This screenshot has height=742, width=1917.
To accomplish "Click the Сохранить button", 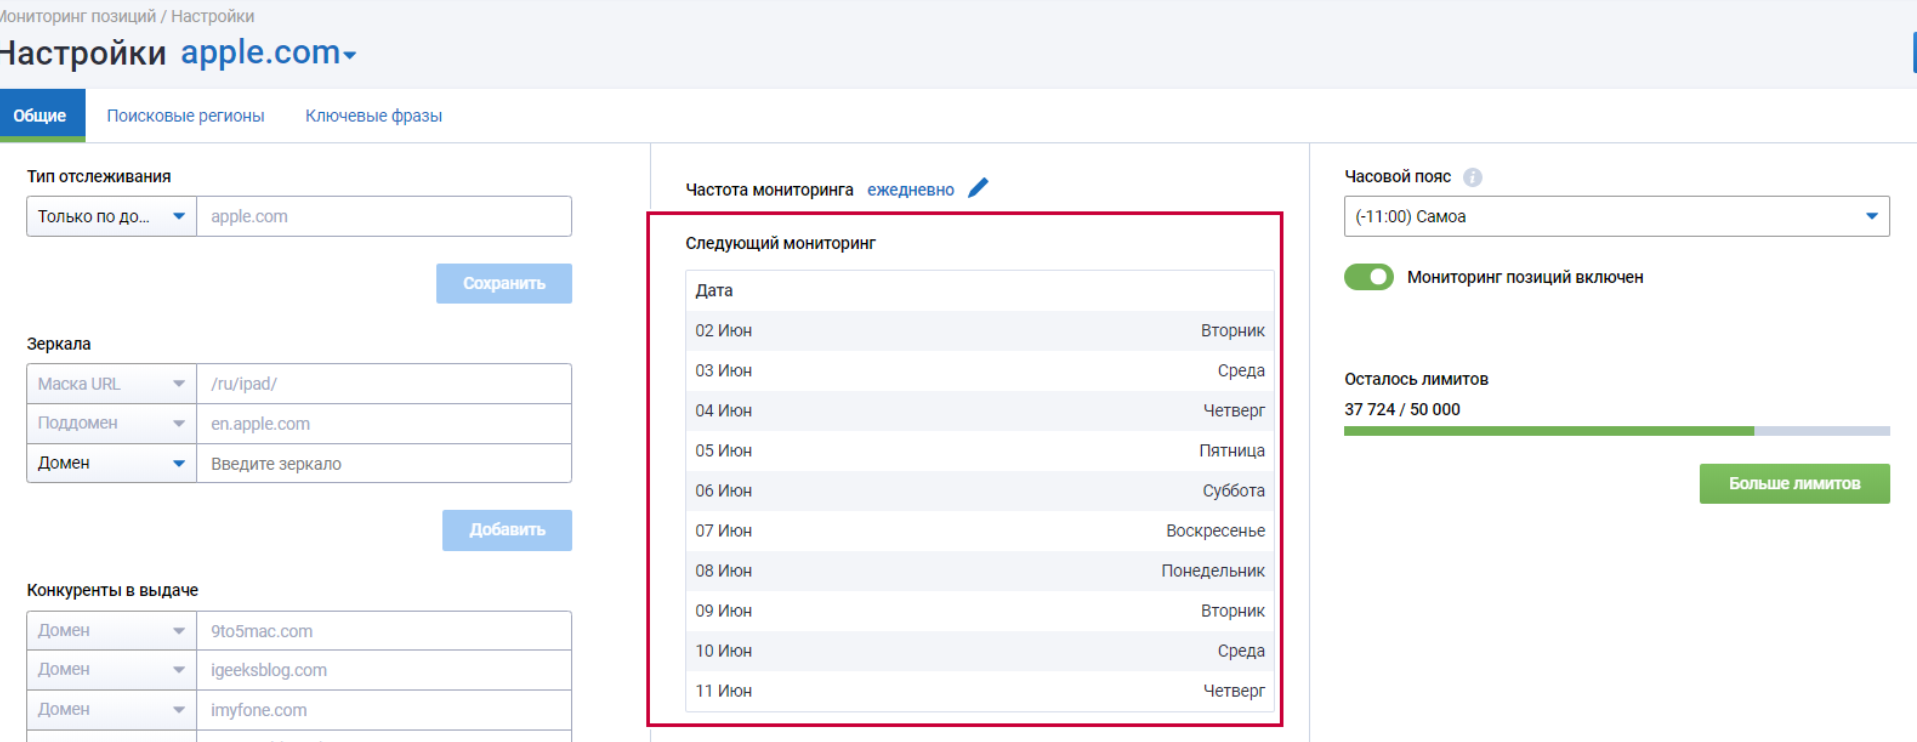I will pos(503,283).
